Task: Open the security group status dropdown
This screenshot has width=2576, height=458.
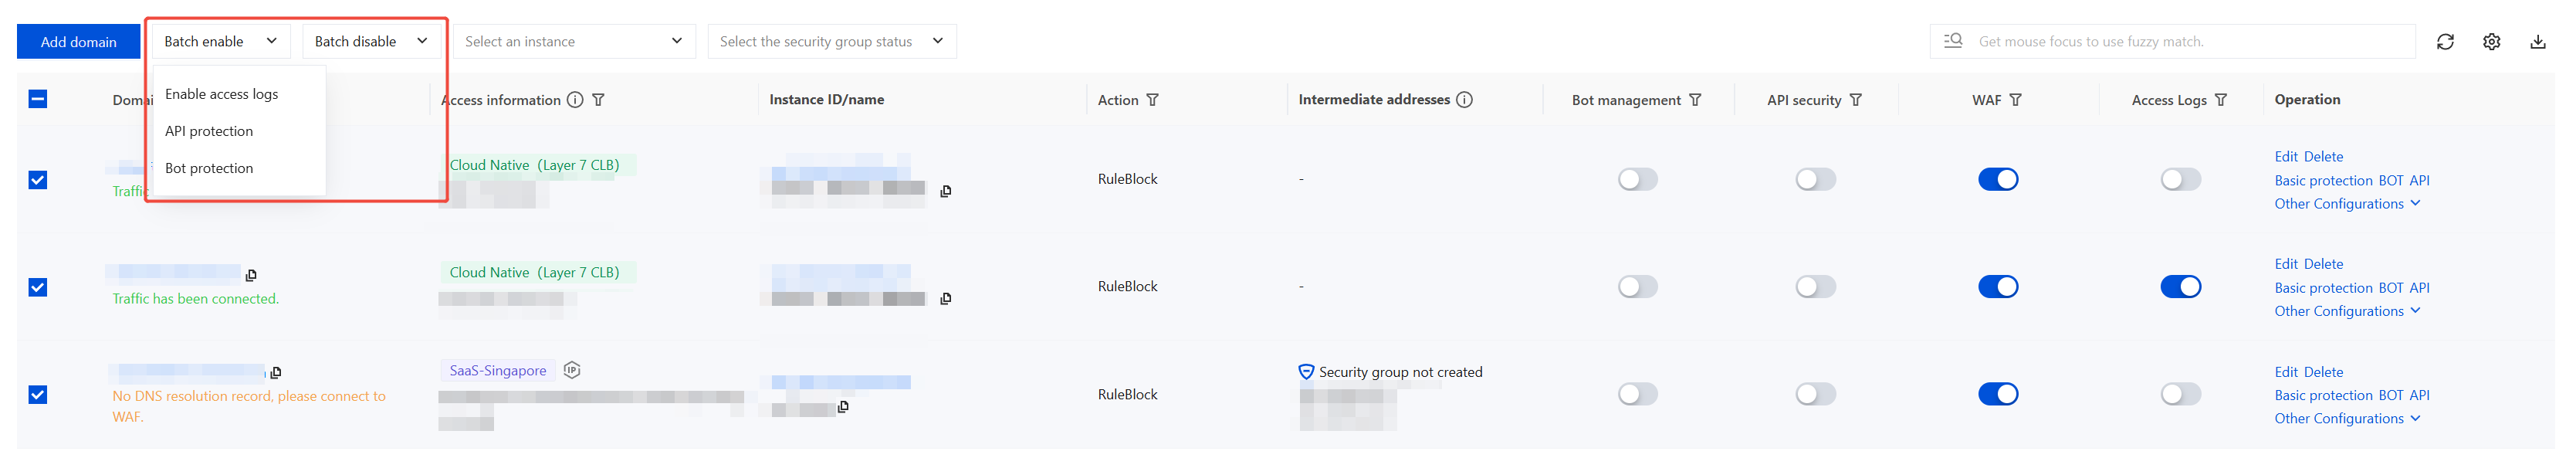Action: 831,42
